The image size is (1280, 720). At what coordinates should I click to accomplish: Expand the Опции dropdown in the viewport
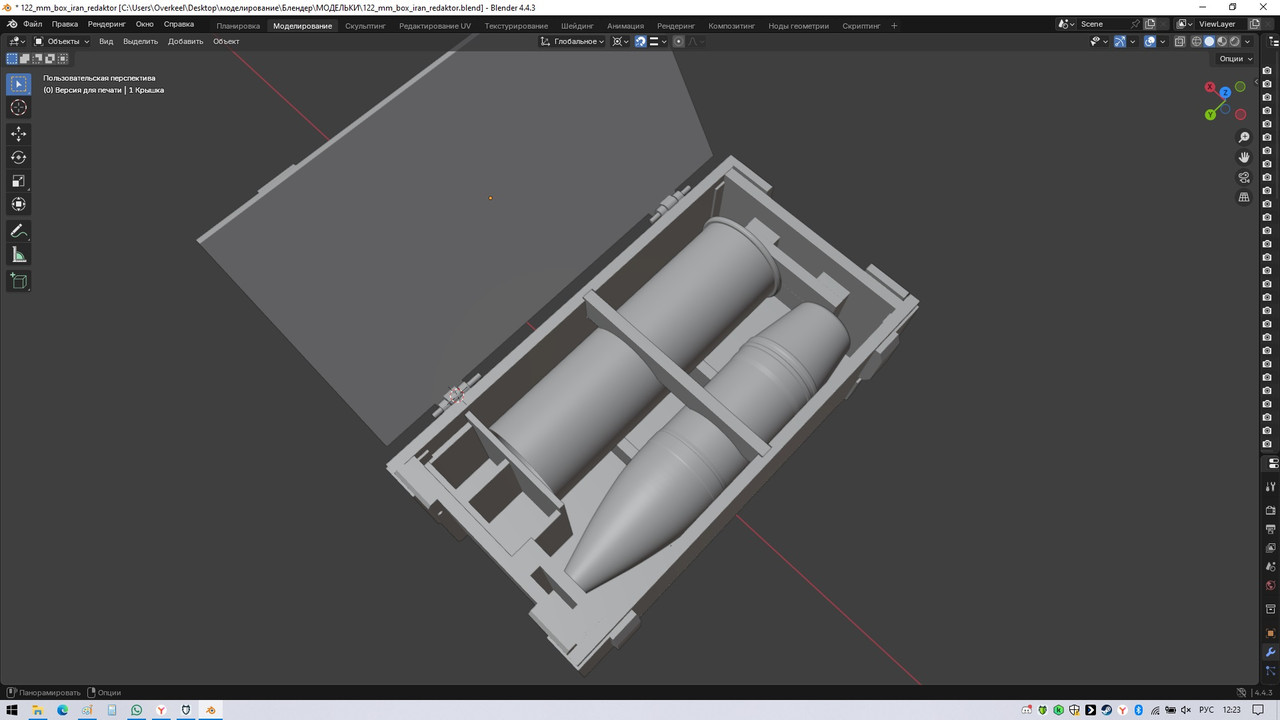coord(1235,59)
